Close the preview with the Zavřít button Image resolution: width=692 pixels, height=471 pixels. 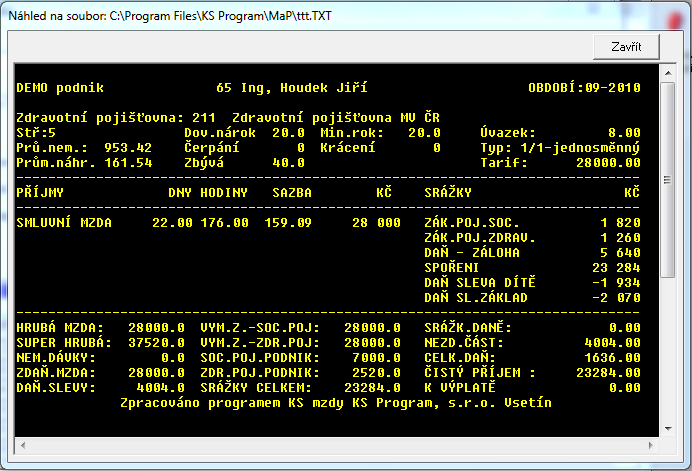tap(626, 46)
